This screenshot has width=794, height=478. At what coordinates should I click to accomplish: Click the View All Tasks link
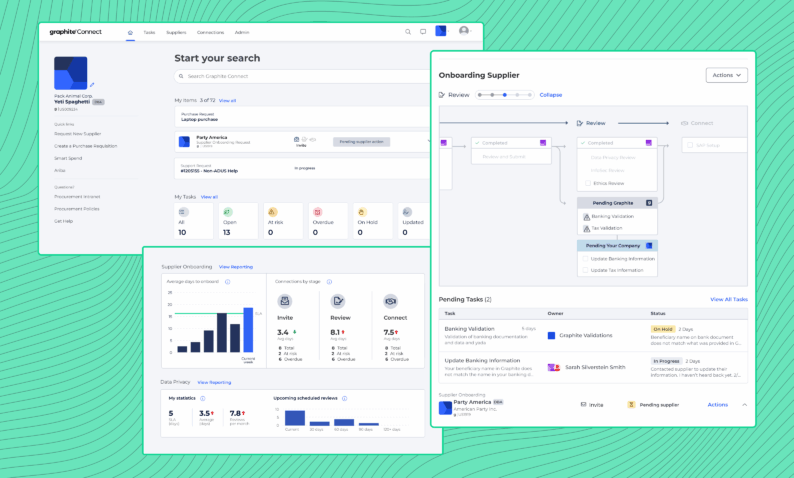(728, 299)
